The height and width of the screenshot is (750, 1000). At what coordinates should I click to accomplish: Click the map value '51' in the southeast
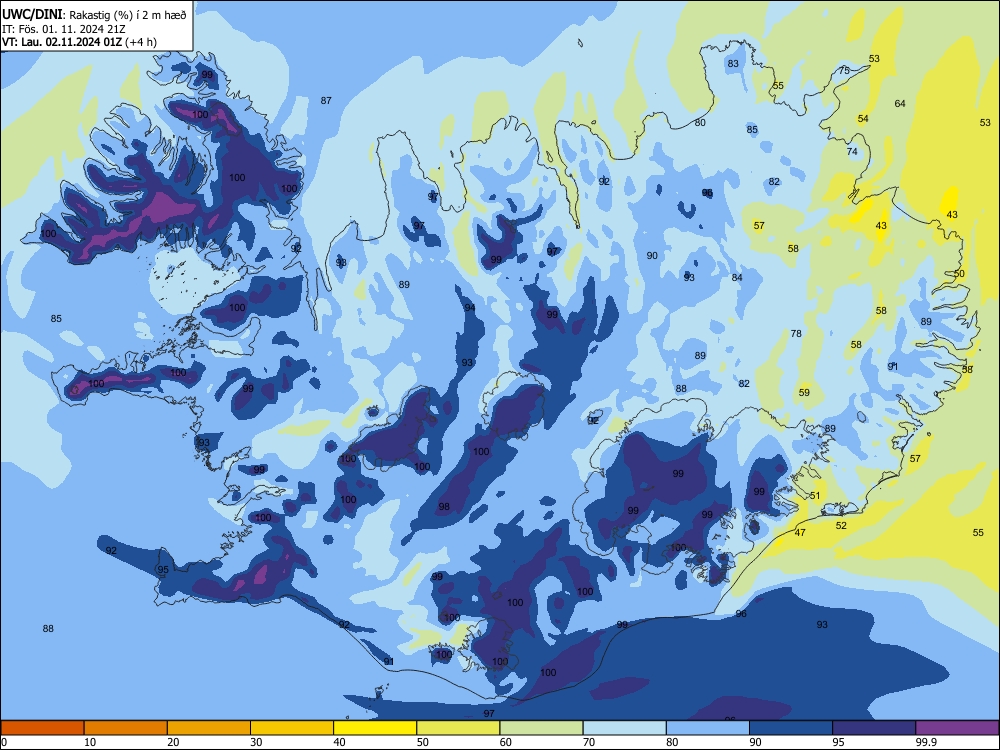click(x=815, y=496)
